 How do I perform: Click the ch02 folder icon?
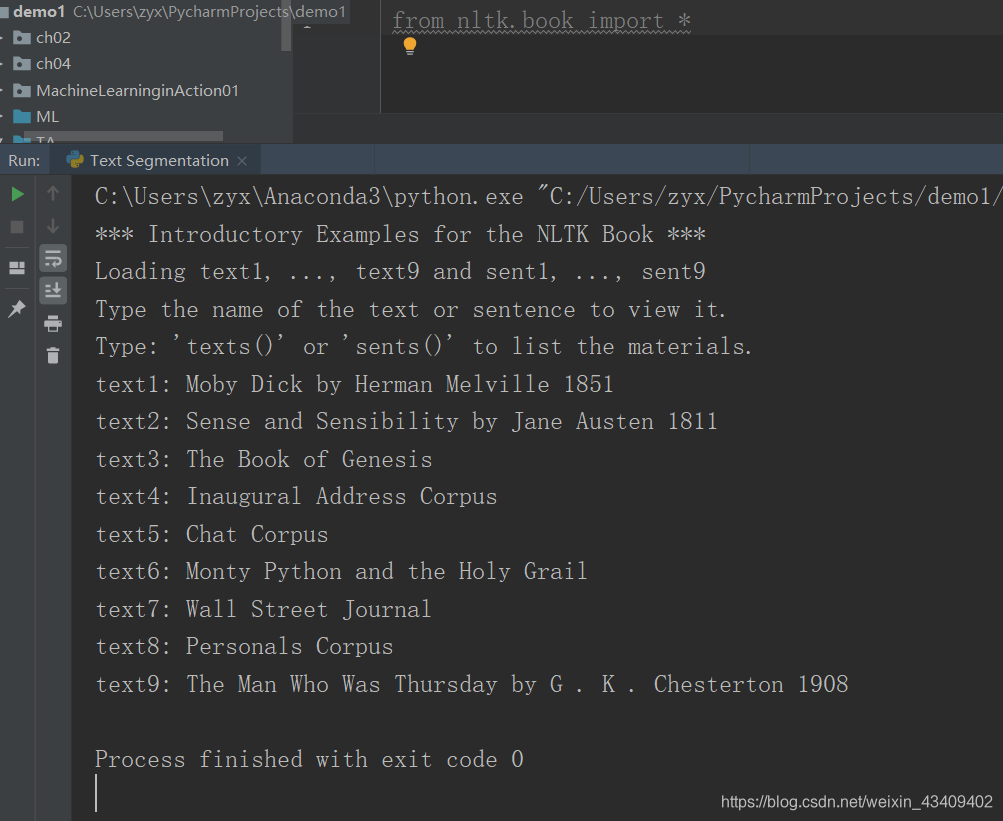pyautogui.click(x=22, y=38)
